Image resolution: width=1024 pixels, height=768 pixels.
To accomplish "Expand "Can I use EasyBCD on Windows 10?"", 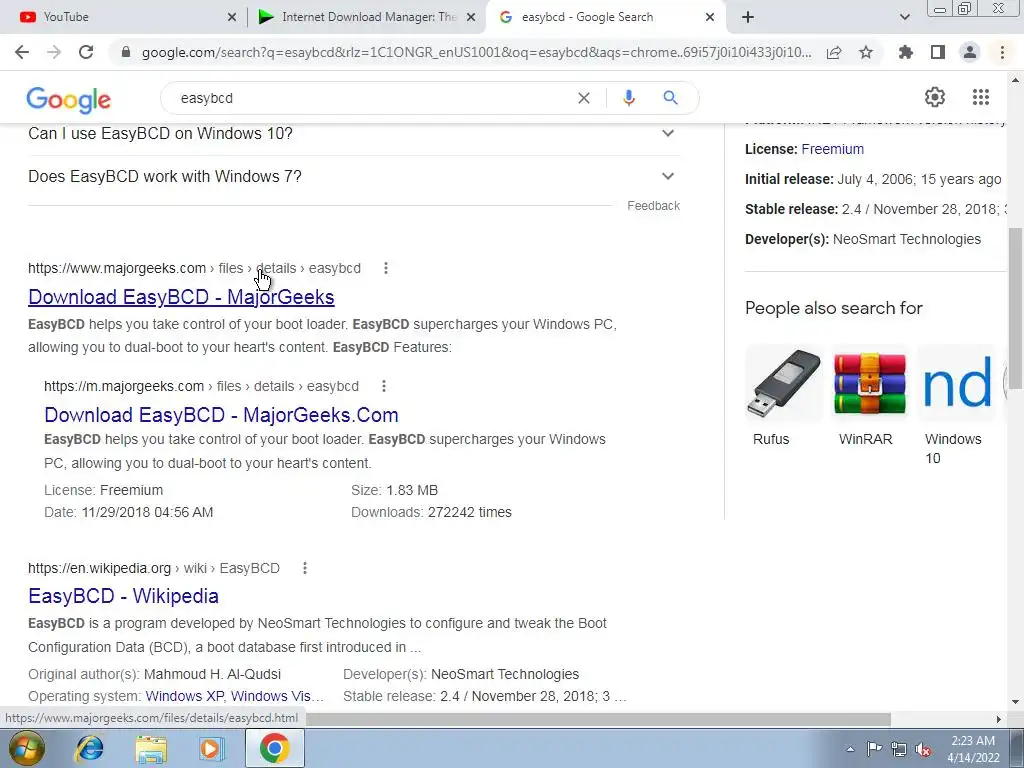I will coord(354,133).
